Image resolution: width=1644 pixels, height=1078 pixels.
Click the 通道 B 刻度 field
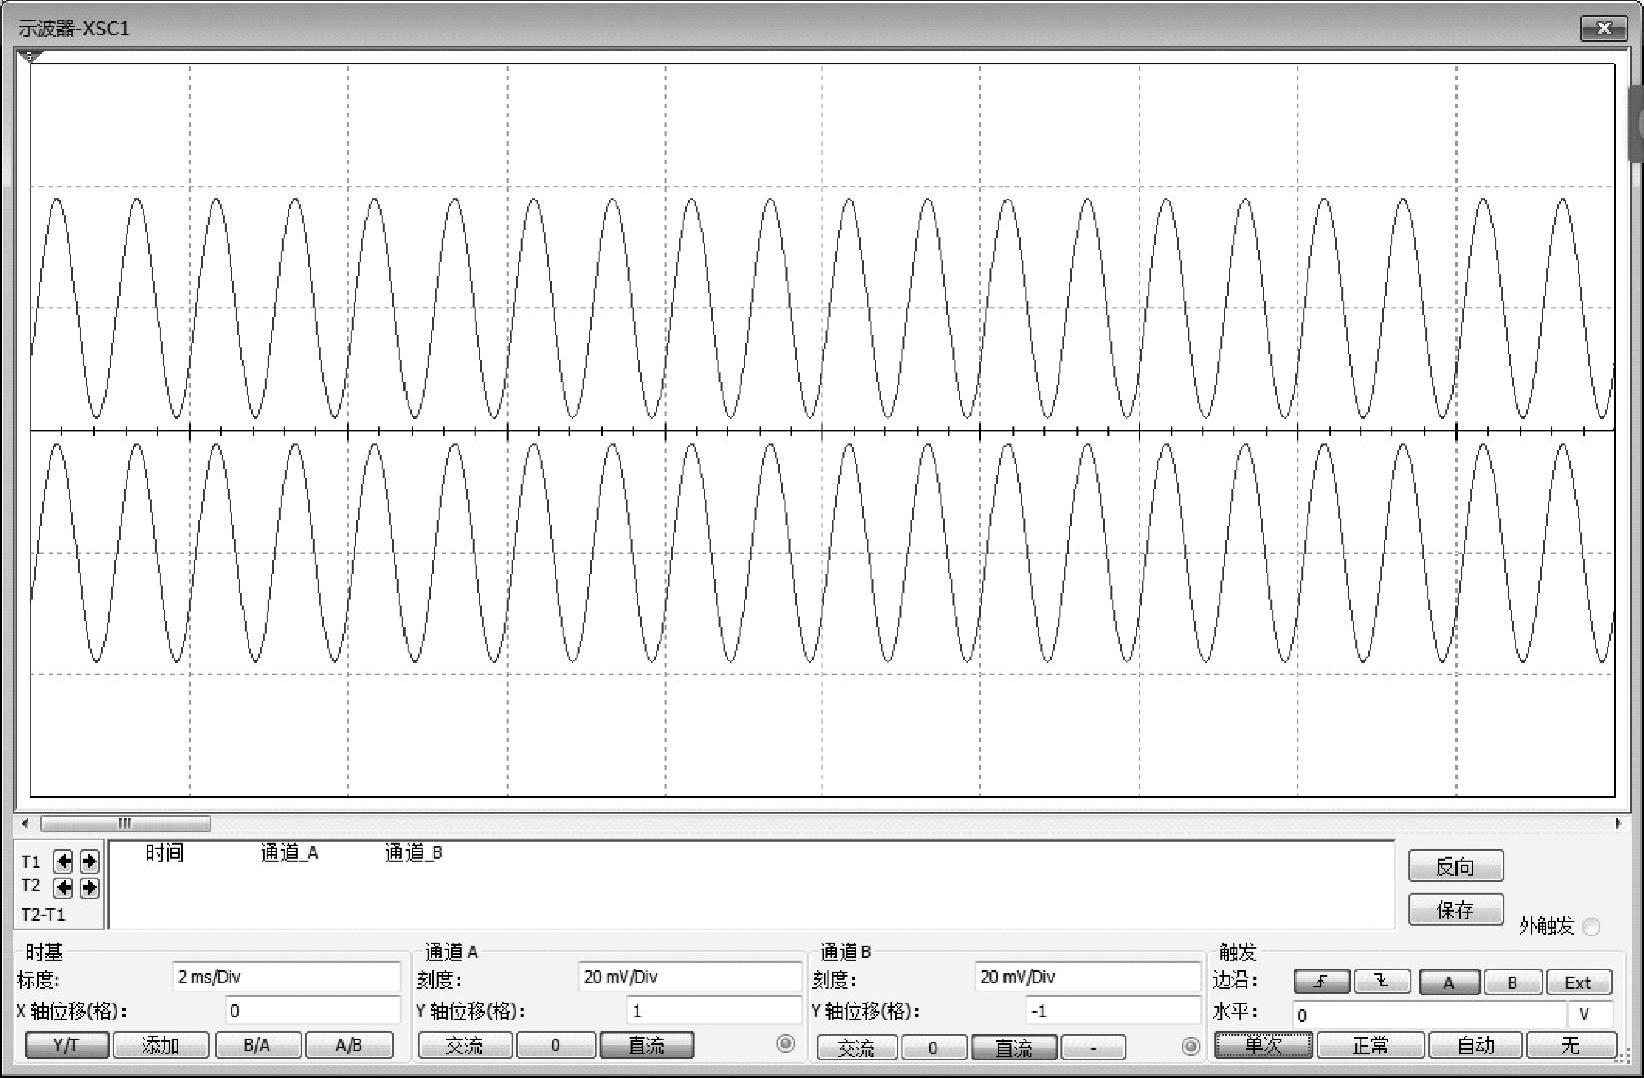[1088, 977]
